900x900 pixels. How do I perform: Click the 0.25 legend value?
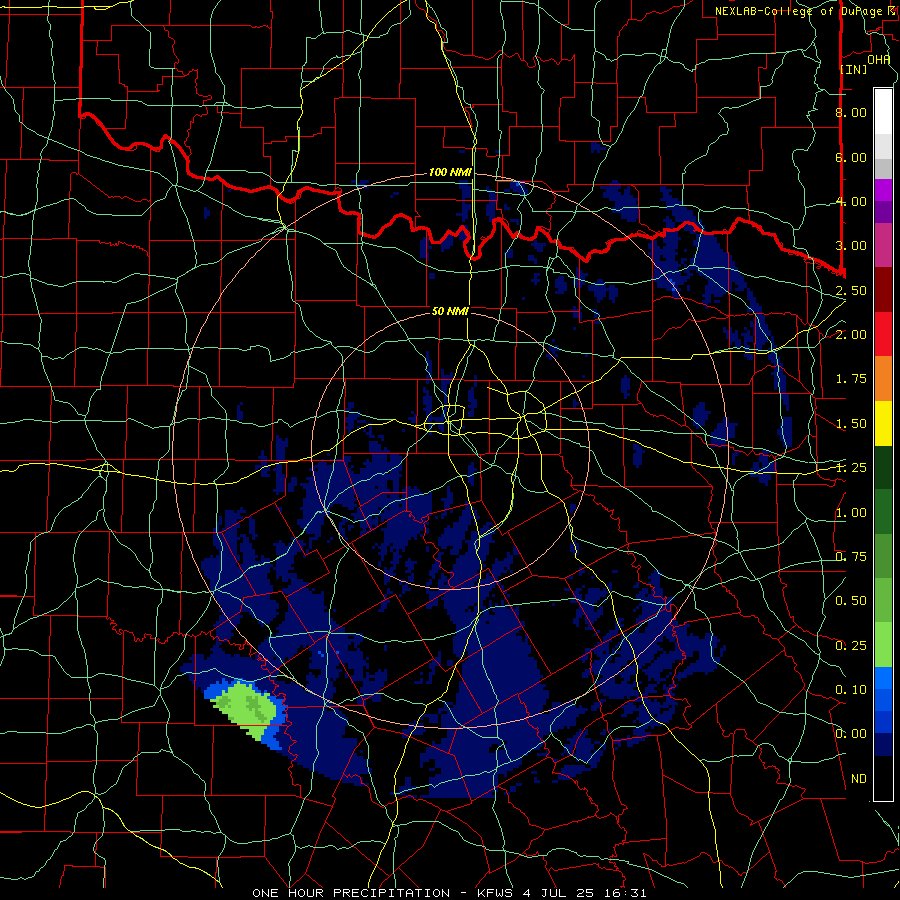[851, 646]
